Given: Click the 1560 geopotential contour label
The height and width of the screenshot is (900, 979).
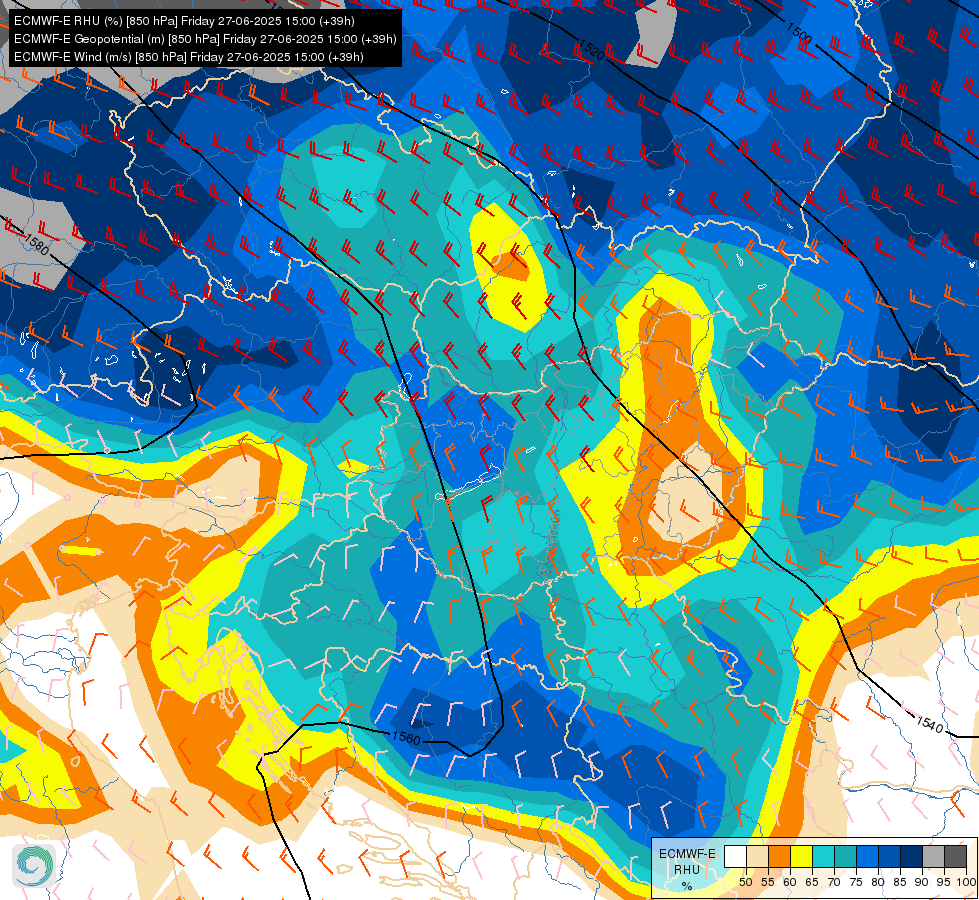Looking at the screenshot, I should click(x=406, y=738).
